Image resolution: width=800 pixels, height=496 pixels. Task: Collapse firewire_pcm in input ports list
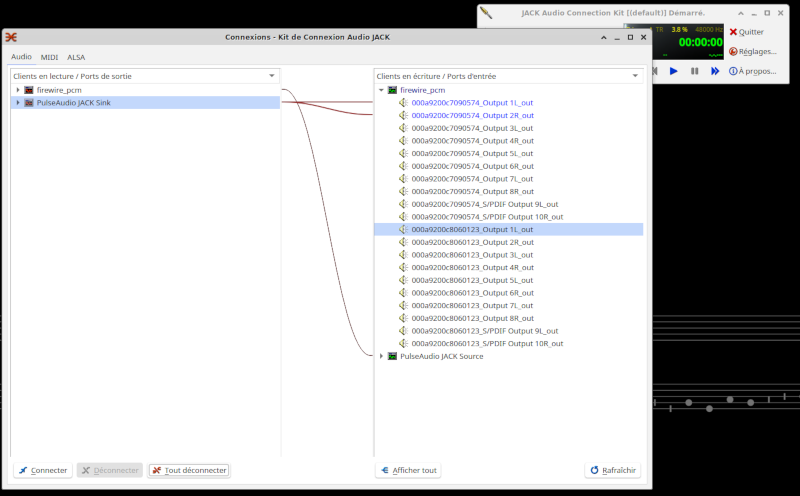point(381,90)
